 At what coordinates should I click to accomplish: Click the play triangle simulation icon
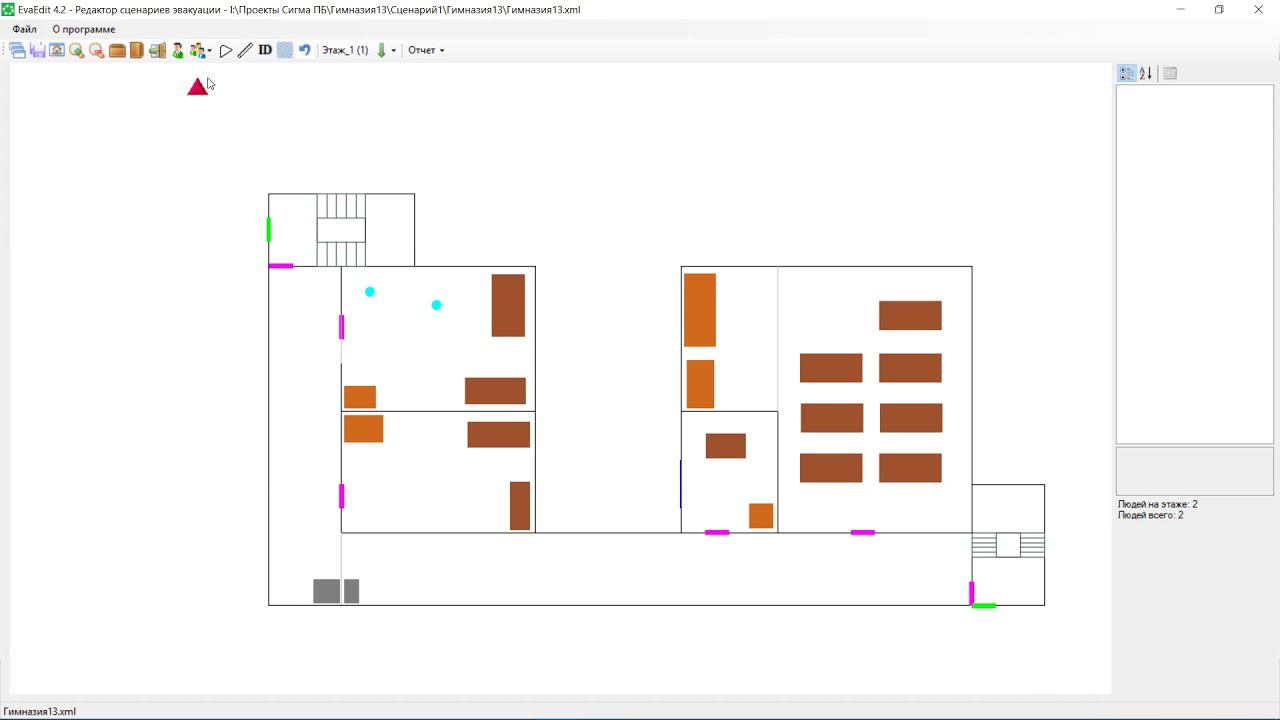click(226, 50)
